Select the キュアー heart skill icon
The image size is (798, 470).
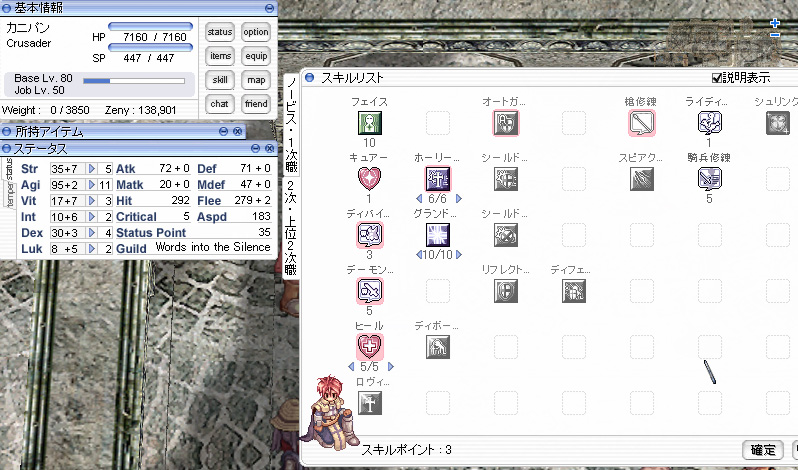click(369, 179)
